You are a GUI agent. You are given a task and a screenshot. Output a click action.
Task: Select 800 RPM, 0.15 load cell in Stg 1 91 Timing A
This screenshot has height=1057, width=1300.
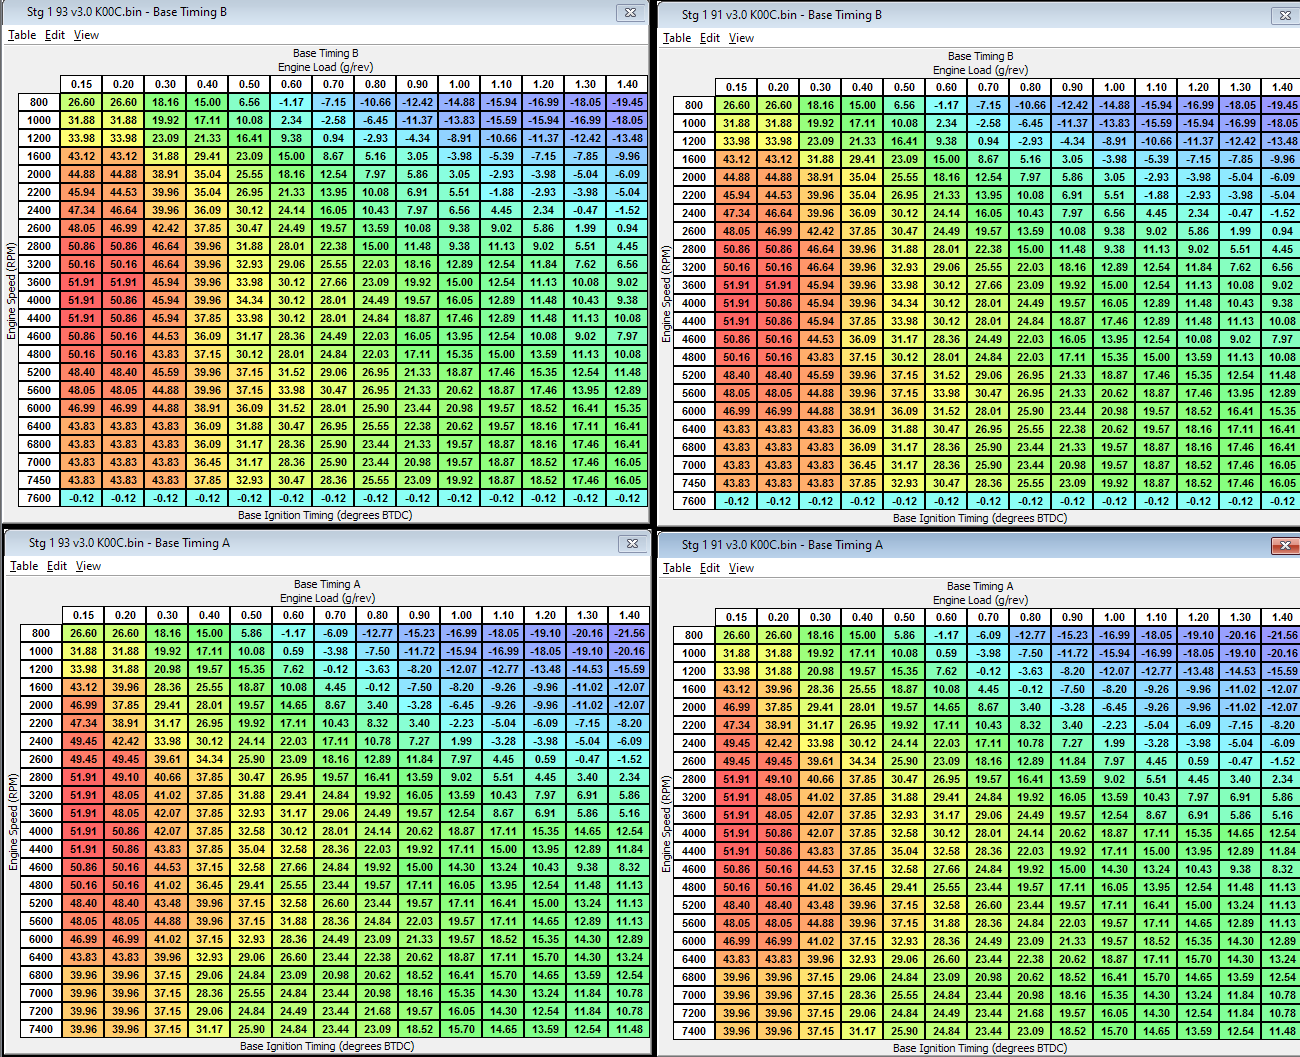point(737,635)
